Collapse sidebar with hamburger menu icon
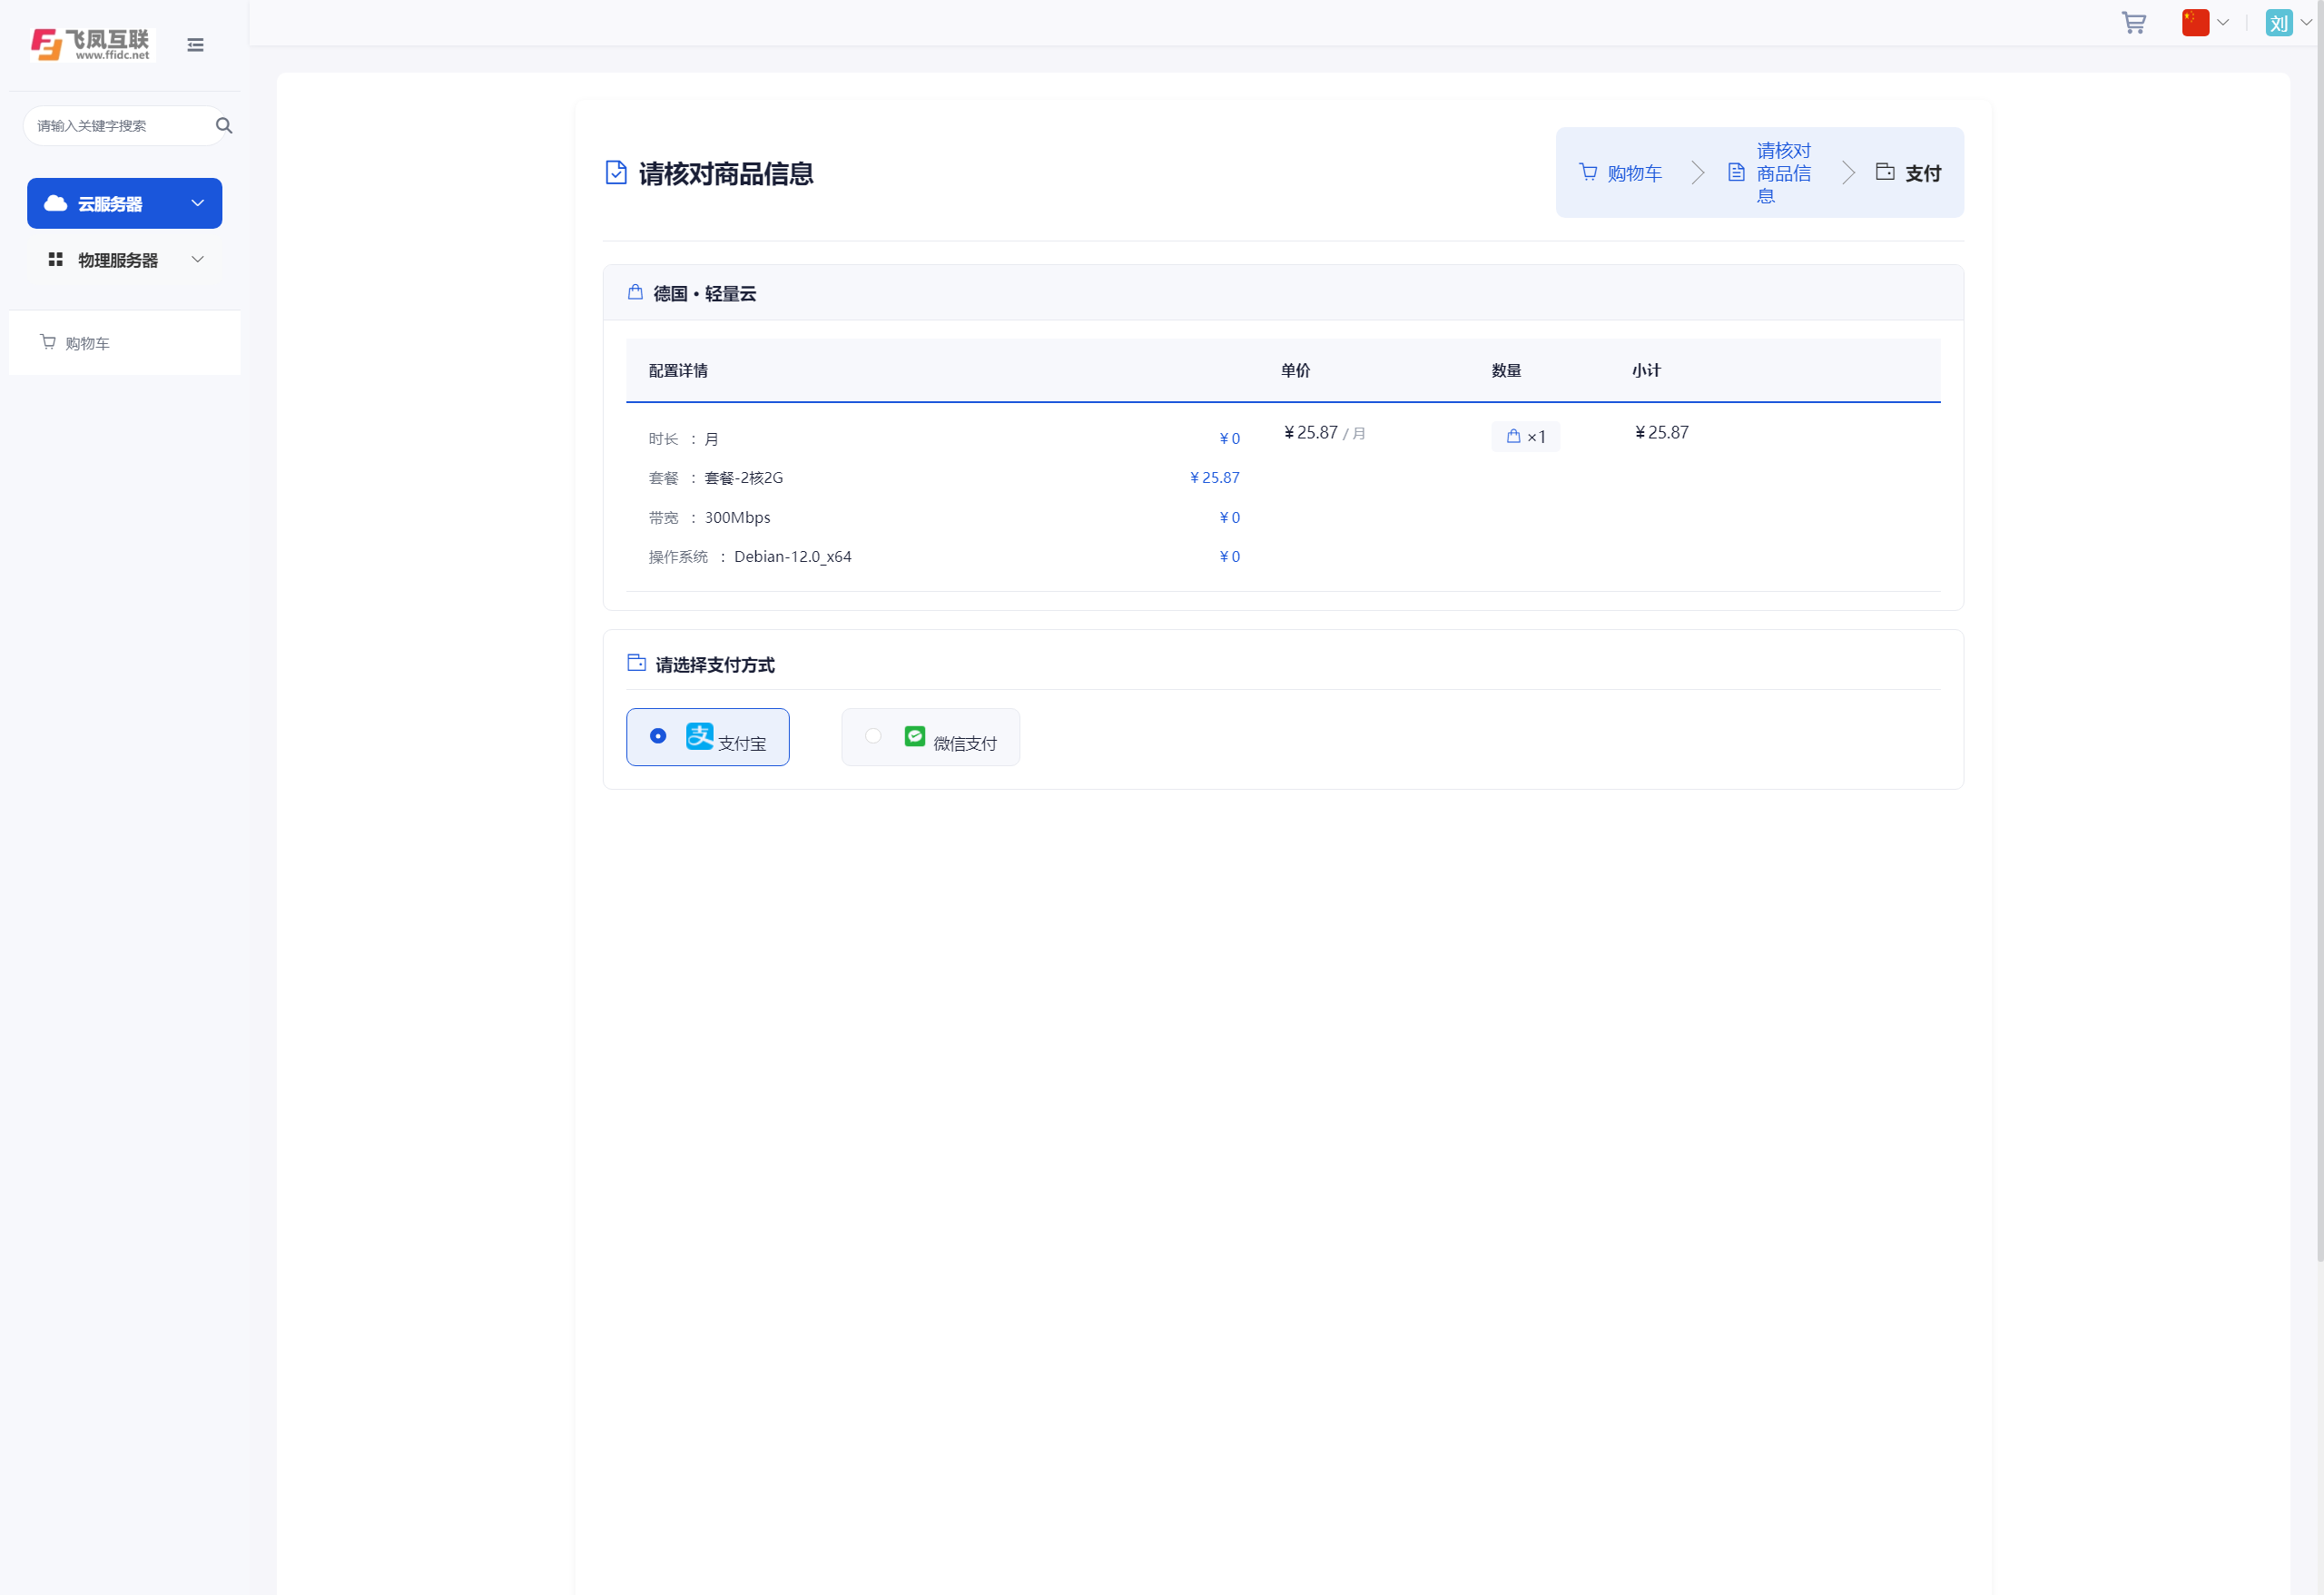The height and width of the screenshot is (1595, 2324). click(196, 45)
